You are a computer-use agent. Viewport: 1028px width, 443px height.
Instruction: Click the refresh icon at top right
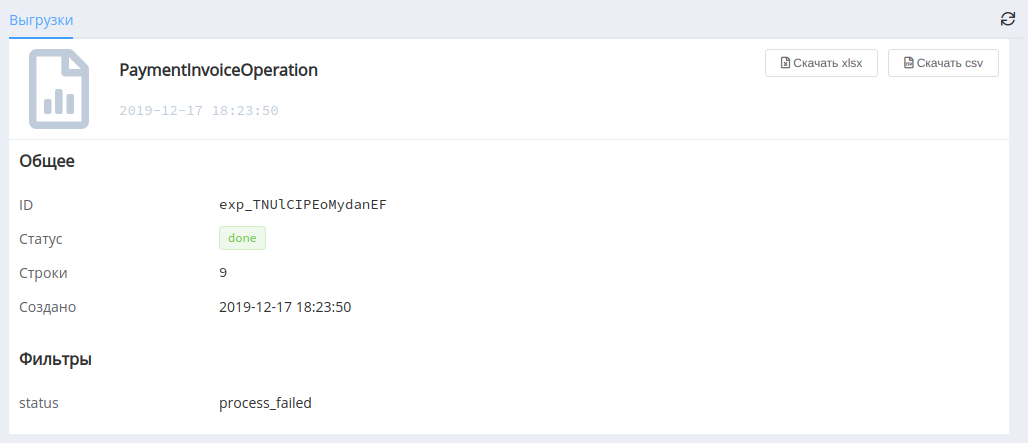point(1008,20)
